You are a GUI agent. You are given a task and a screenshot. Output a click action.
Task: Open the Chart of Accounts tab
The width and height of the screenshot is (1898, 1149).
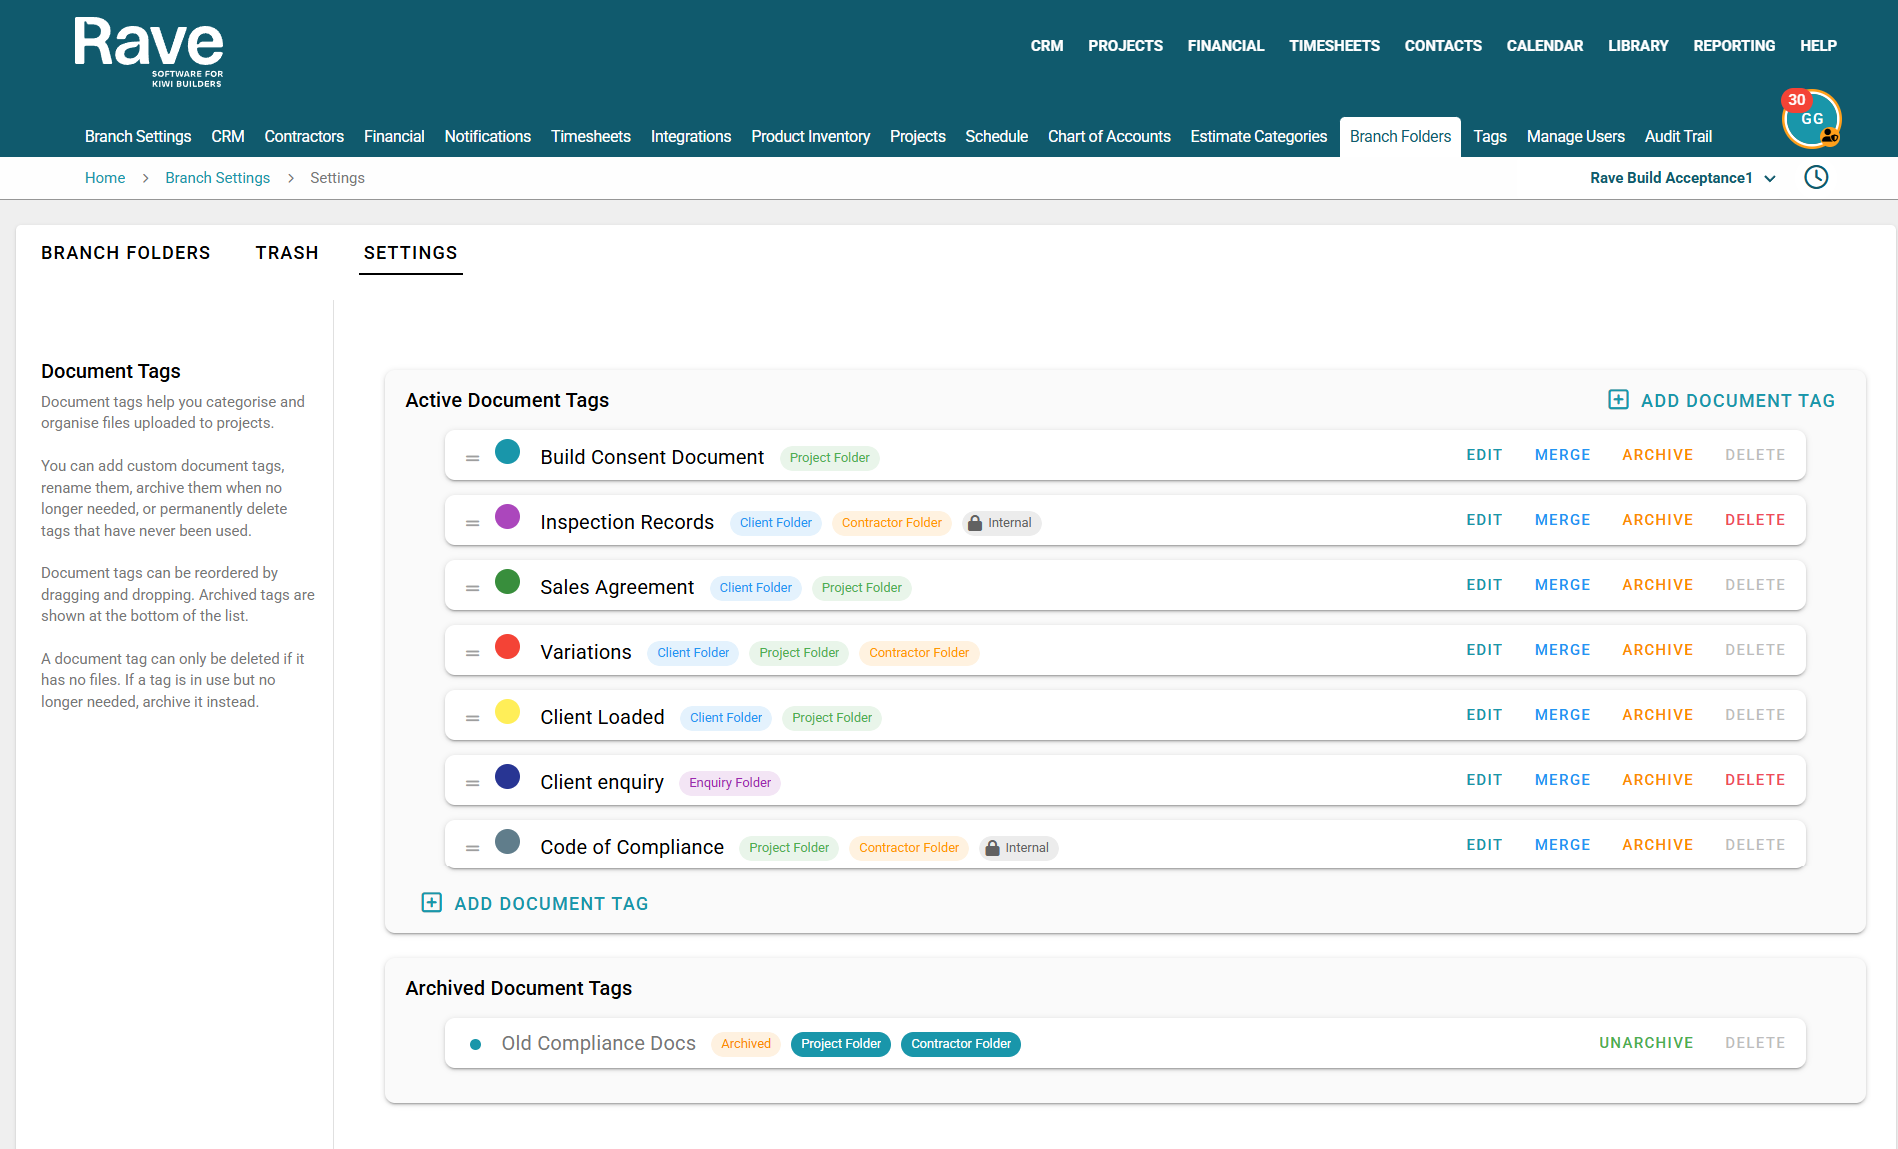1109,137
